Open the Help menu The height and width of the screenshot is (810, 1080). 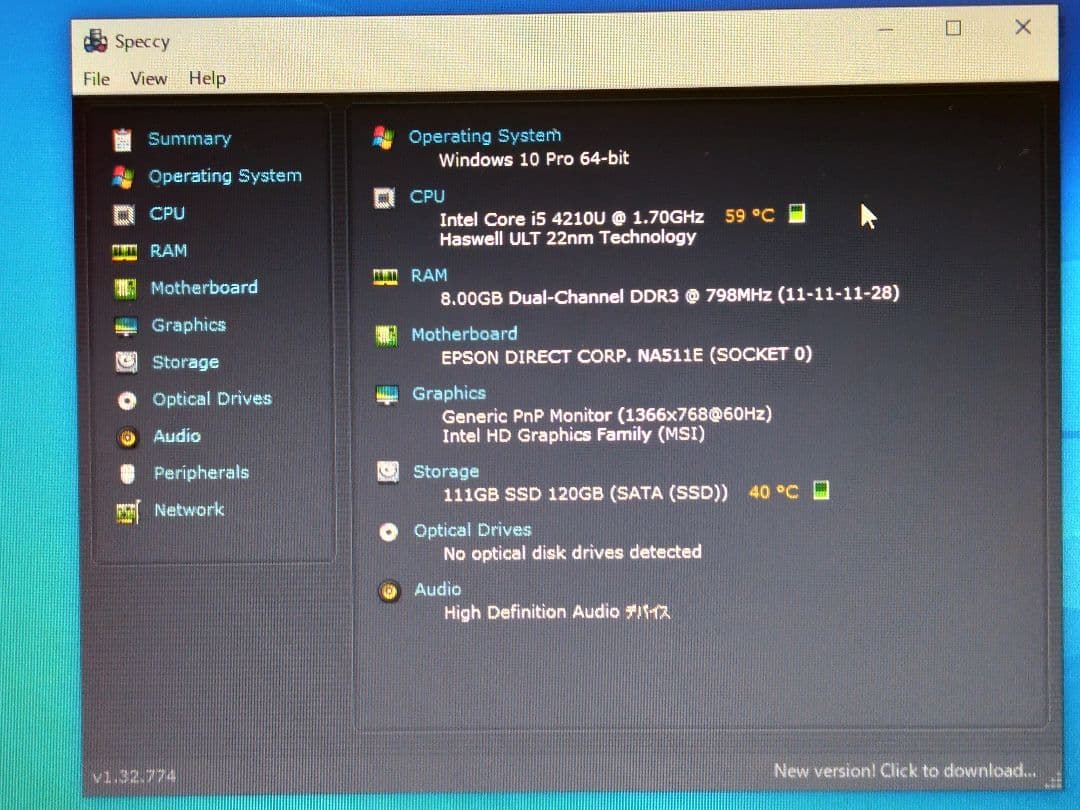(206, 78)
